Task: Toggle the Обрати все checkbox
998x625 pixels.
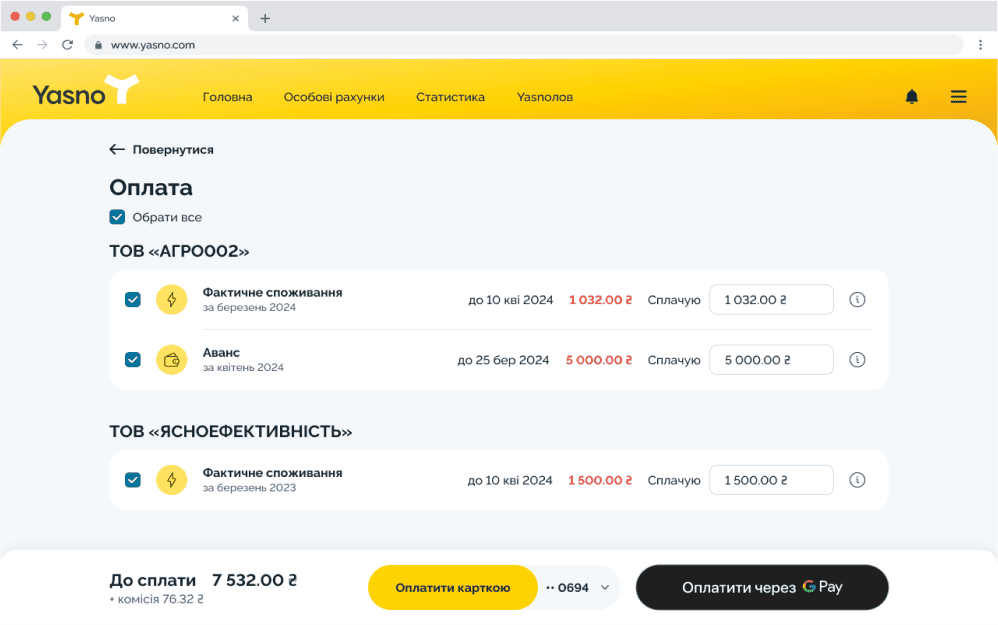Action: click(117, 218)
